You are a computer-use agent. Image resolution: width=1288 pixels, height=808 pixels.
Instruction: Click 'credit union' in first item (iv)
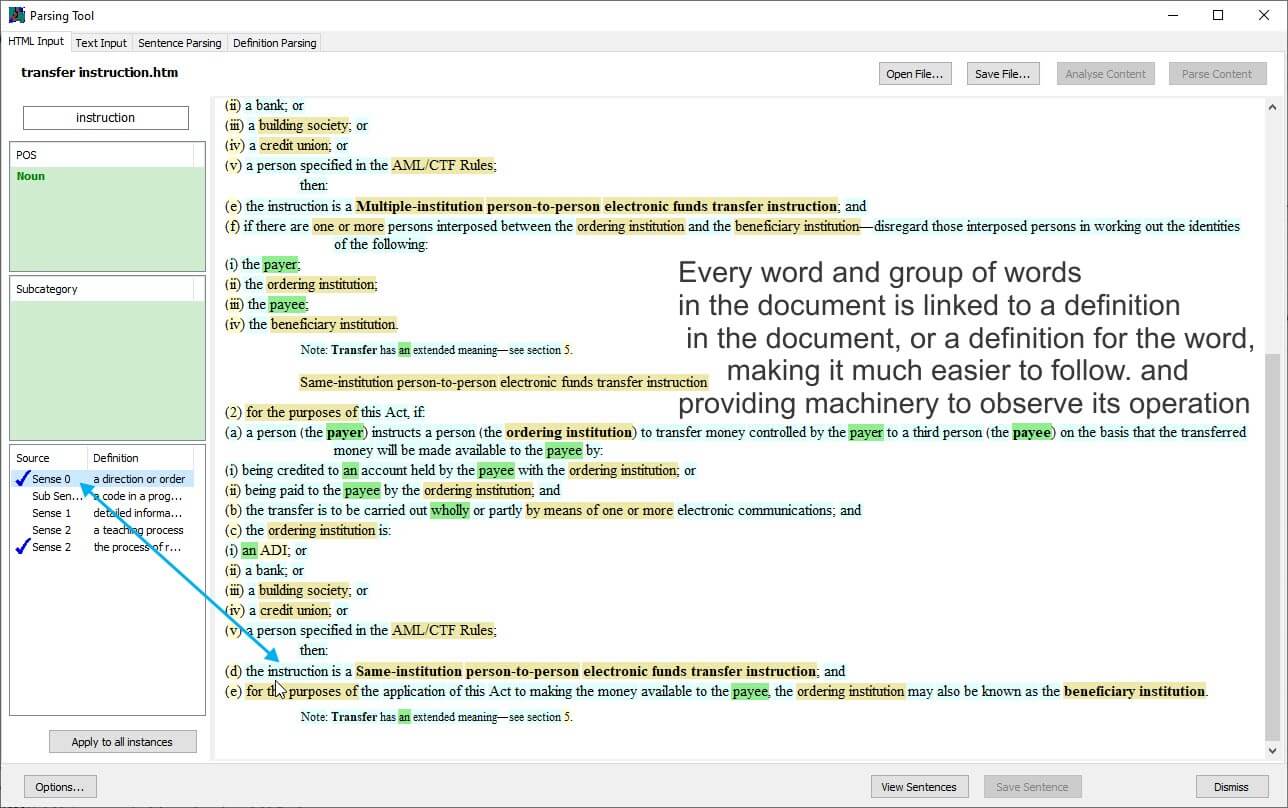tap(296, 145)
